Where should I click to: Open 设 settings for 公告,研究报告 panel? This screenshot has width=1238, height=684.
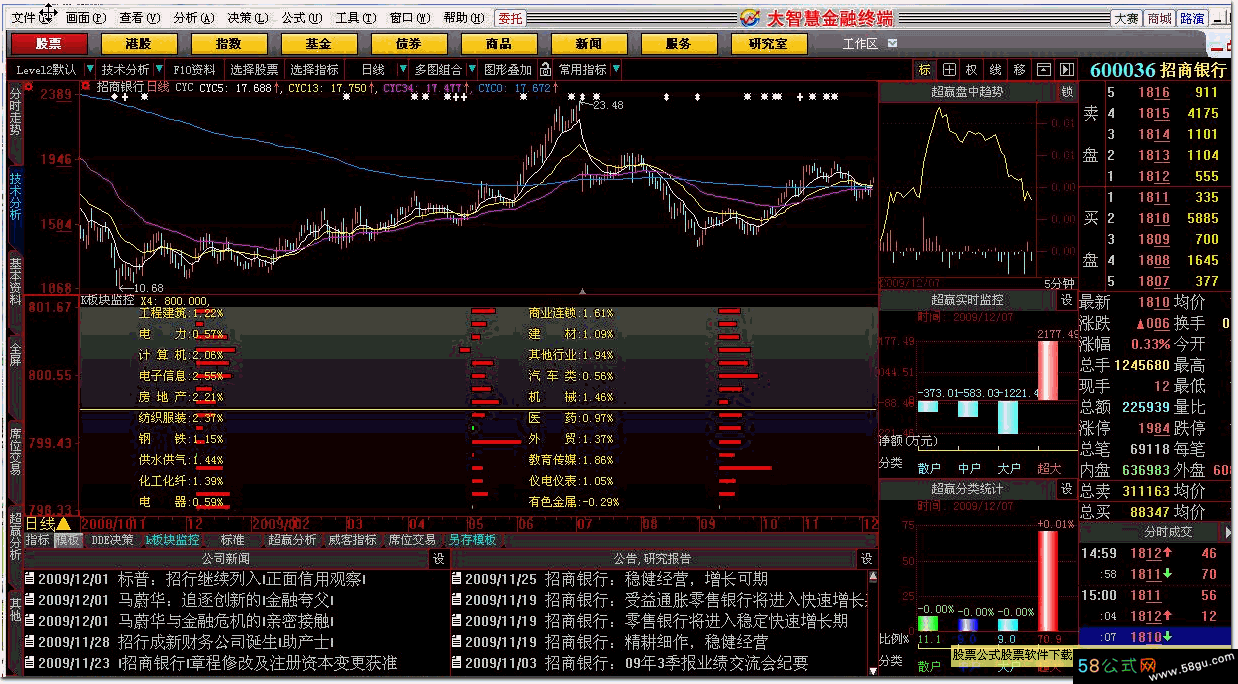tap(866, 559)
